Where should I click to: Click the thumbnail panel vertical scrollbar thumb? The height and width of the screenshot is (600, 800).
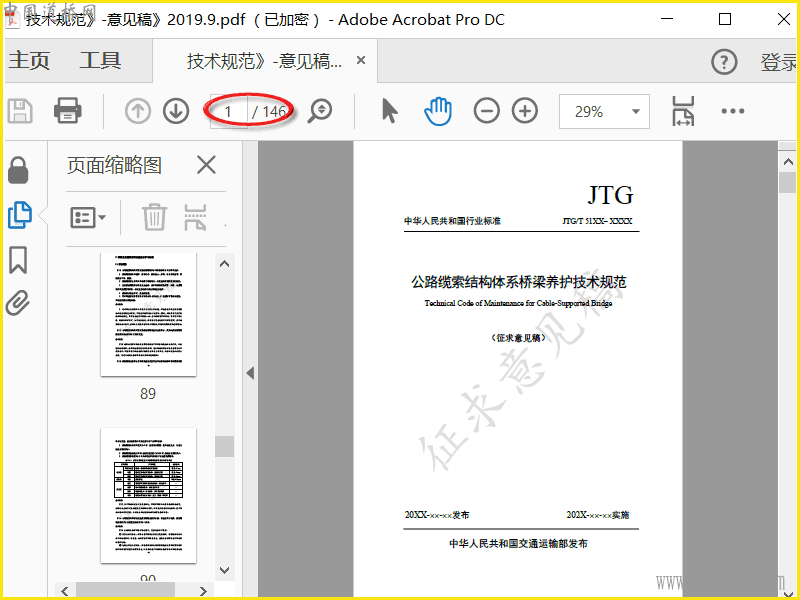tap(224, 446)
